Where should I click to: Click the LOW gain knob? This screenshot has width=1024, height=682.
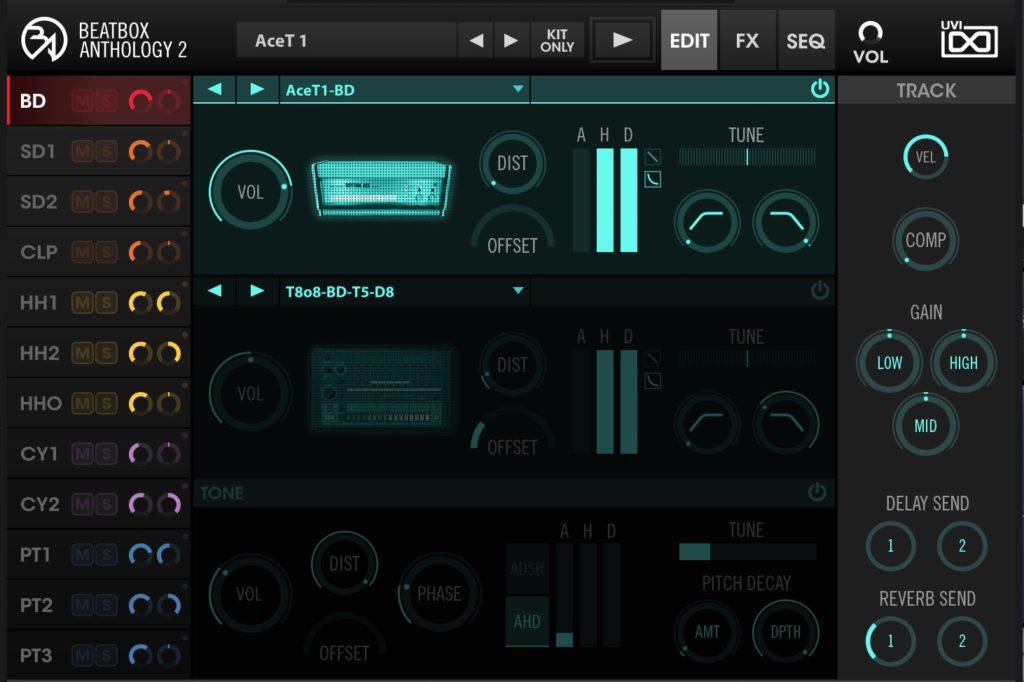[x=889, y=363]
